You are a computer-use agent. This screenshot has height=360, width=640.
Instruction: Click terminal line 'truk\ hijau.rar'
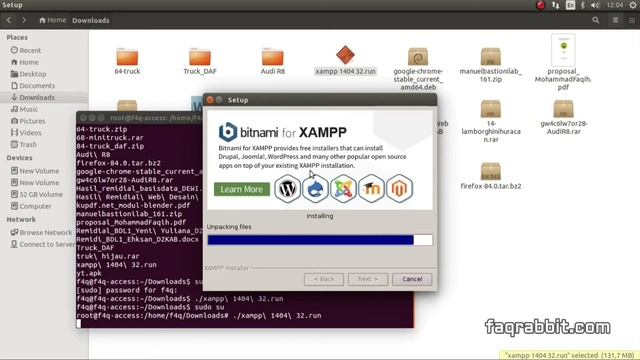(108, 256)
